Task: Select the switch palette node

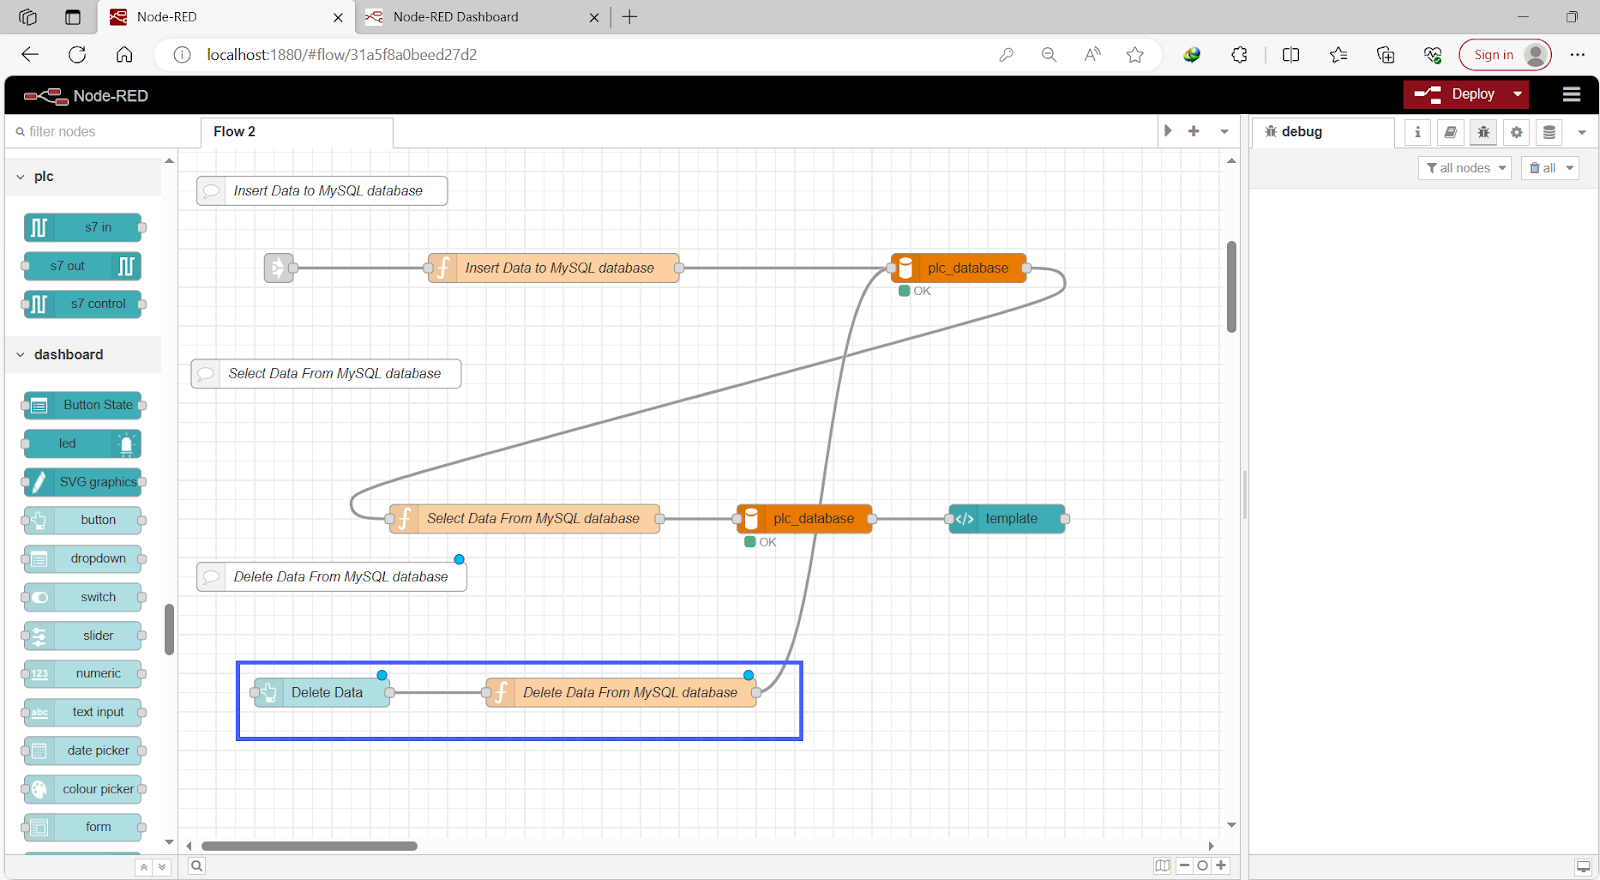Action: coord(83,597)
